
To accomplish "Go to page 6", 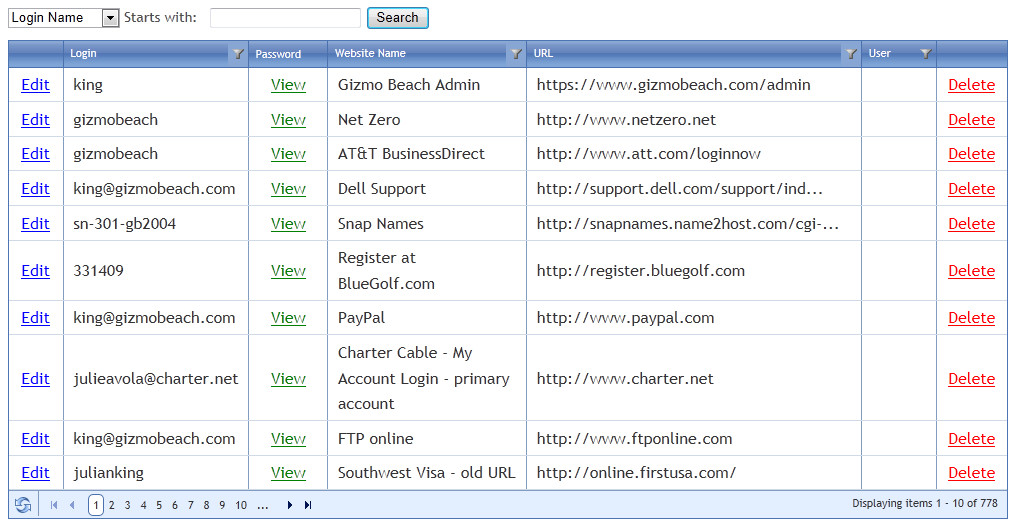I will click(175, 505).
